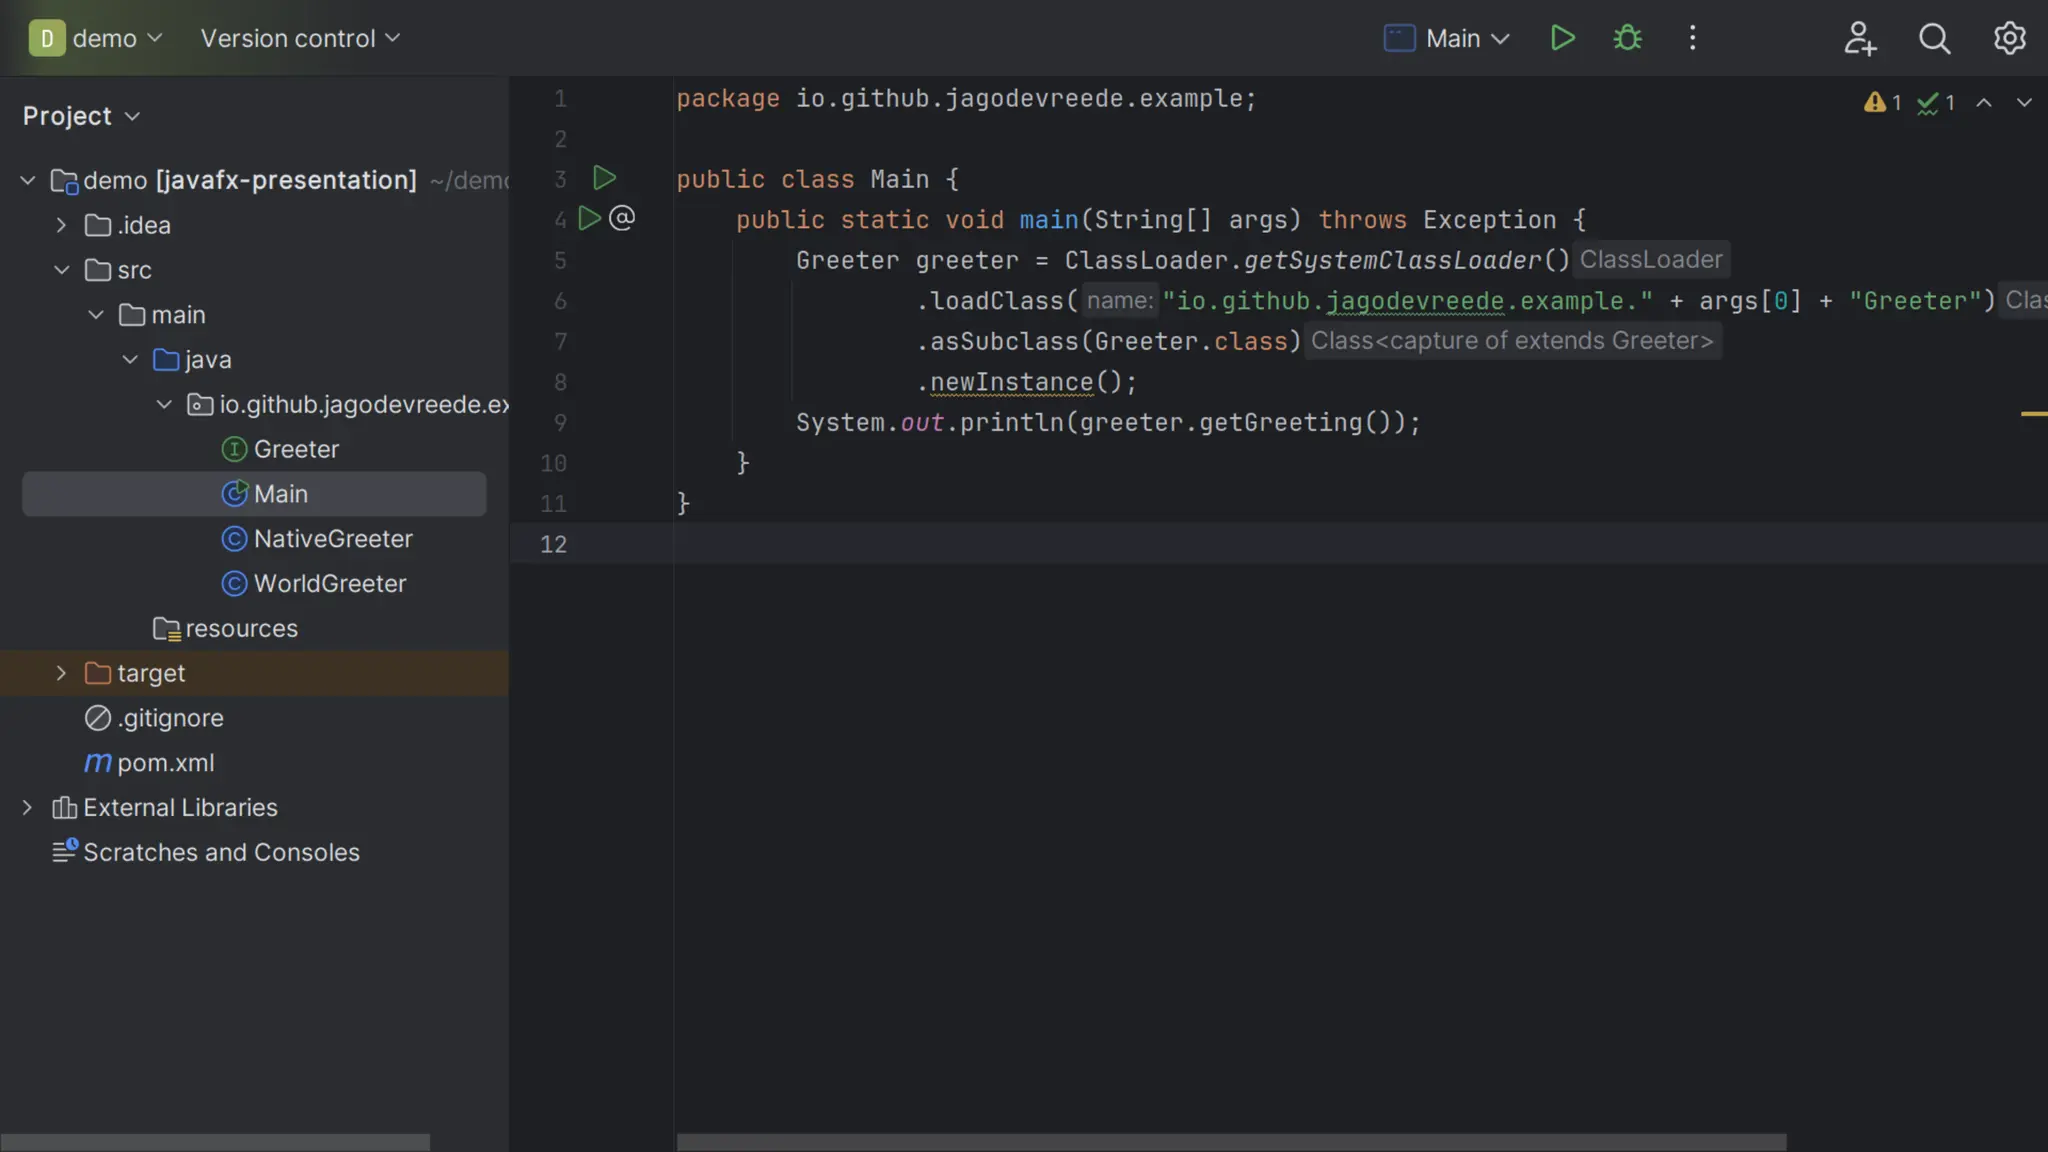The height and width of the screenshot is (1152, 2048).
Task: Collapse the src folder
Action: 61,270
